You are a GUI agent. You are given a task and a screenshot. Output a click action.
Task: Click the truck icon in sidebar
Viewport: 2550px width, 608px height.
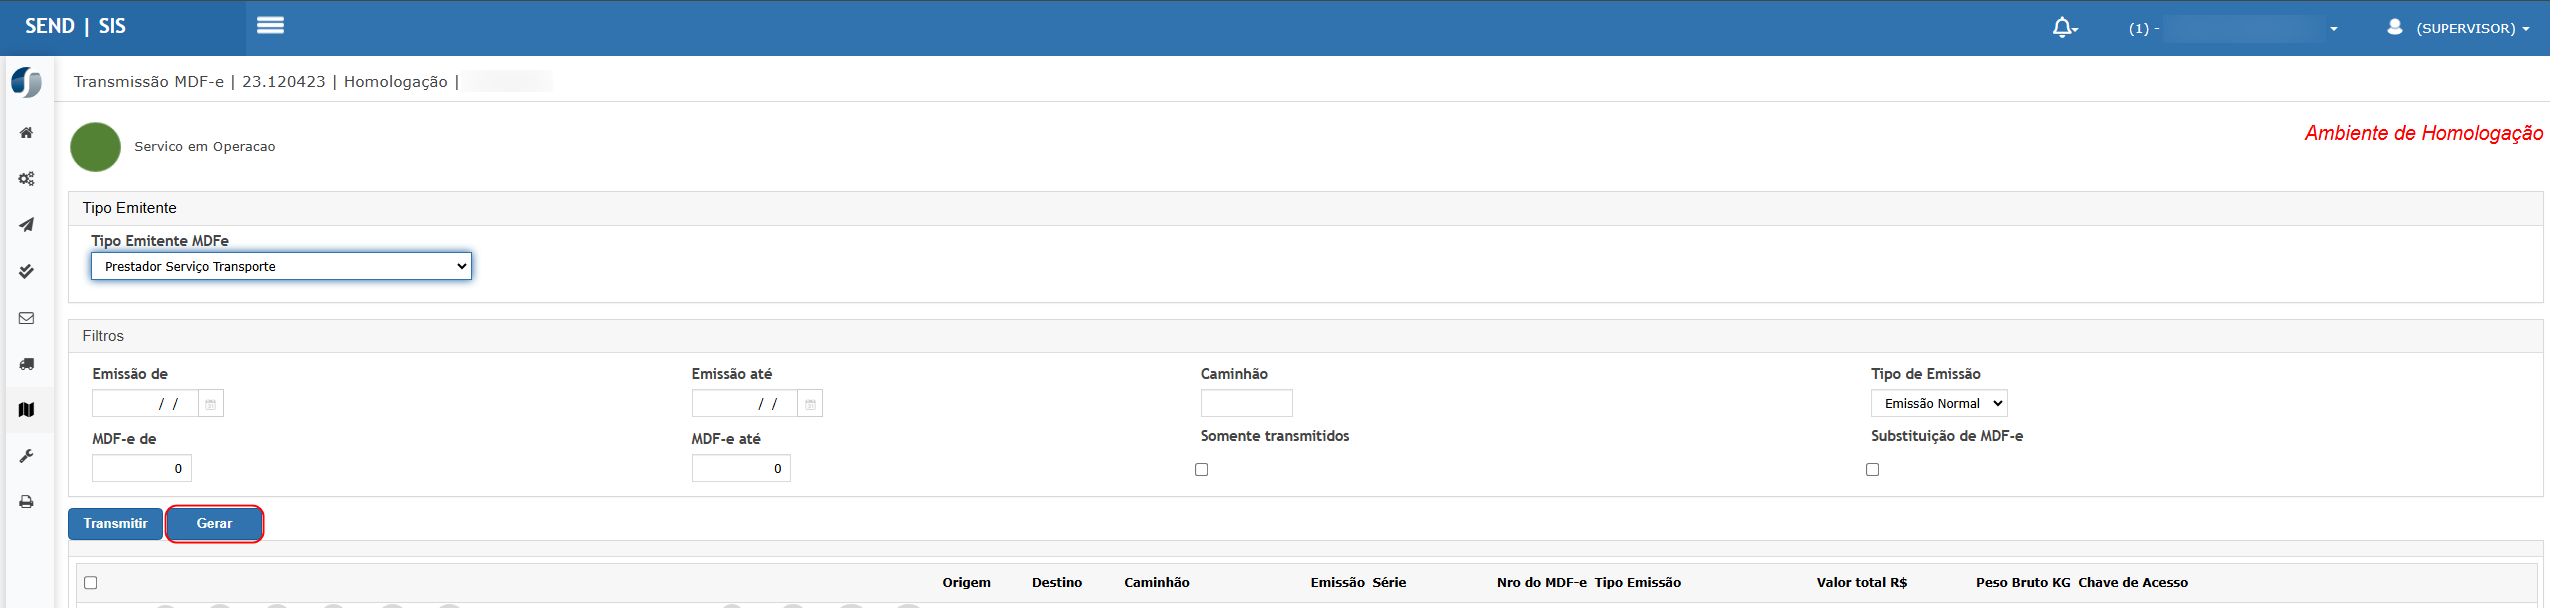point(27,364)
